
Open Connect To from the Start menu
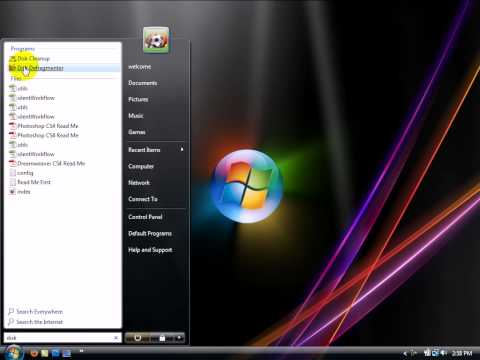[143, 199]
